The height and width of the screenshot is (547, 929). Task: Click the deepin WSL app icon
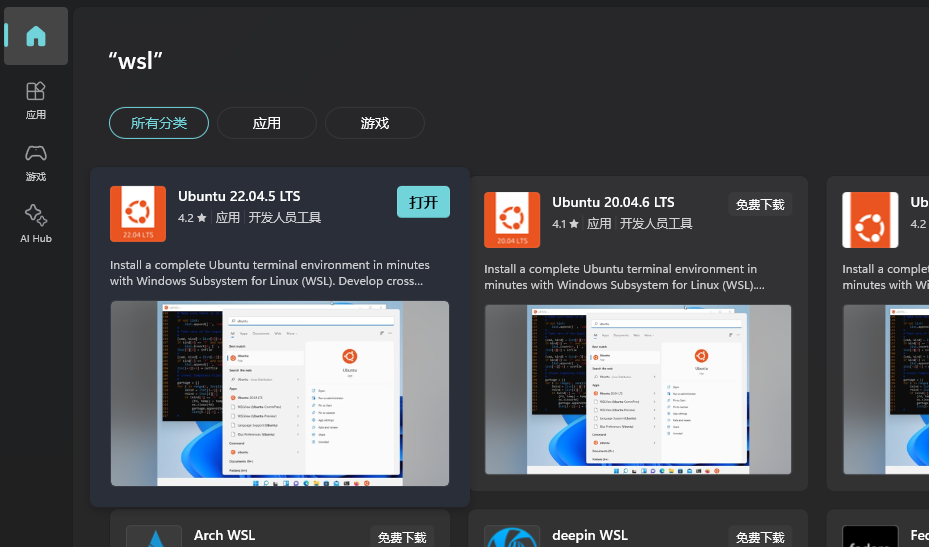(x=512, y=536)
